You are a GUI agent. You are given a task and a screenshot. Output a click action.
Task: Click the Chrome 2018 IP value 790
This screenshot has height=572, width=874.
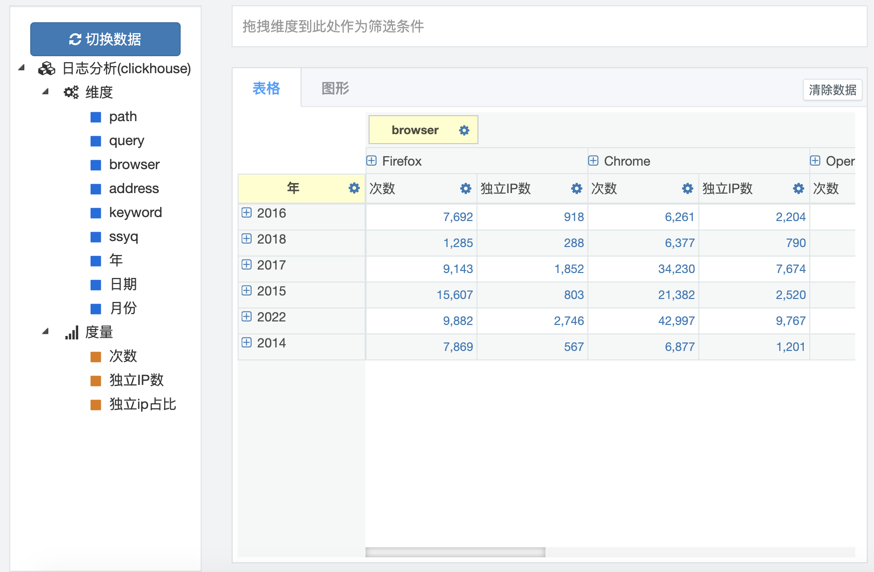click(795, 243)
